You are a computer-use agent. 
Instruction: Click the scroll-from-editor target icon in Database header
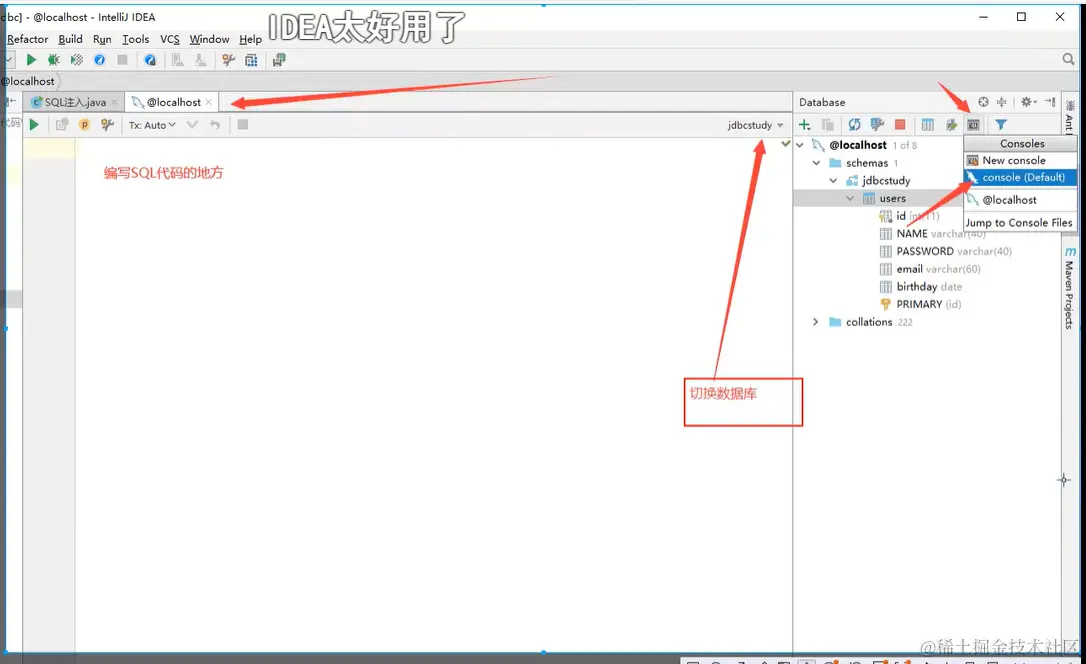coord(983,102)
